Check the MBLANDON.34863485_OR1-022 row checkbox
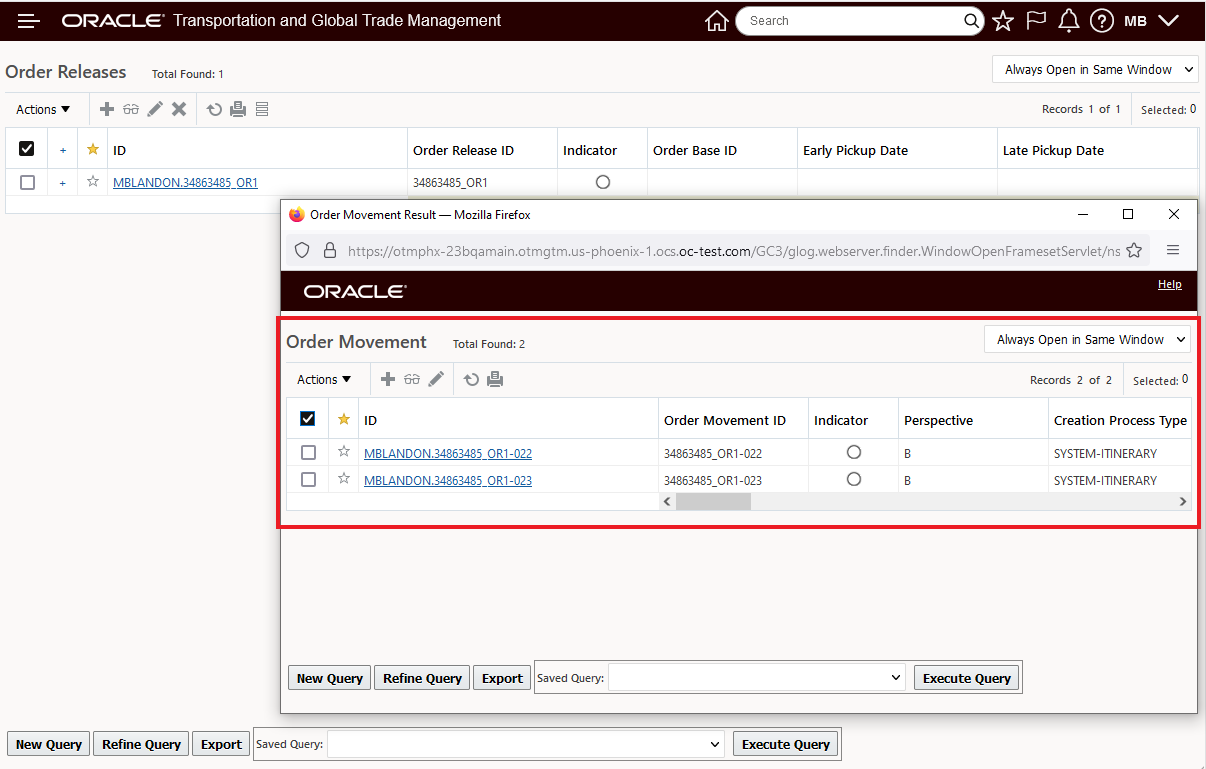The height and width of the screenshot is (769, 1206). pos(308,452)
